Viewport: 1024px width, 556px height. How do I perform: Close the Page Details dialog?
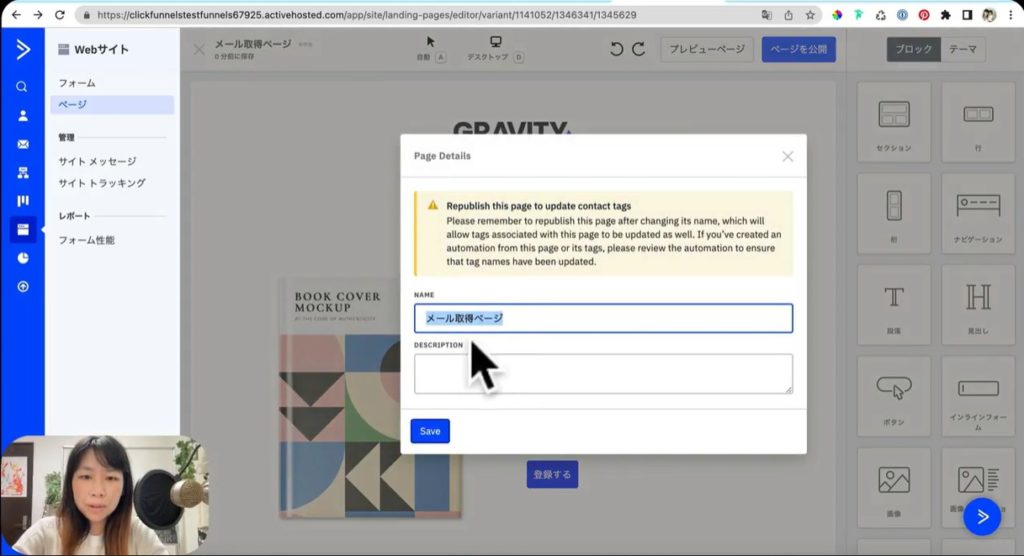787,156
